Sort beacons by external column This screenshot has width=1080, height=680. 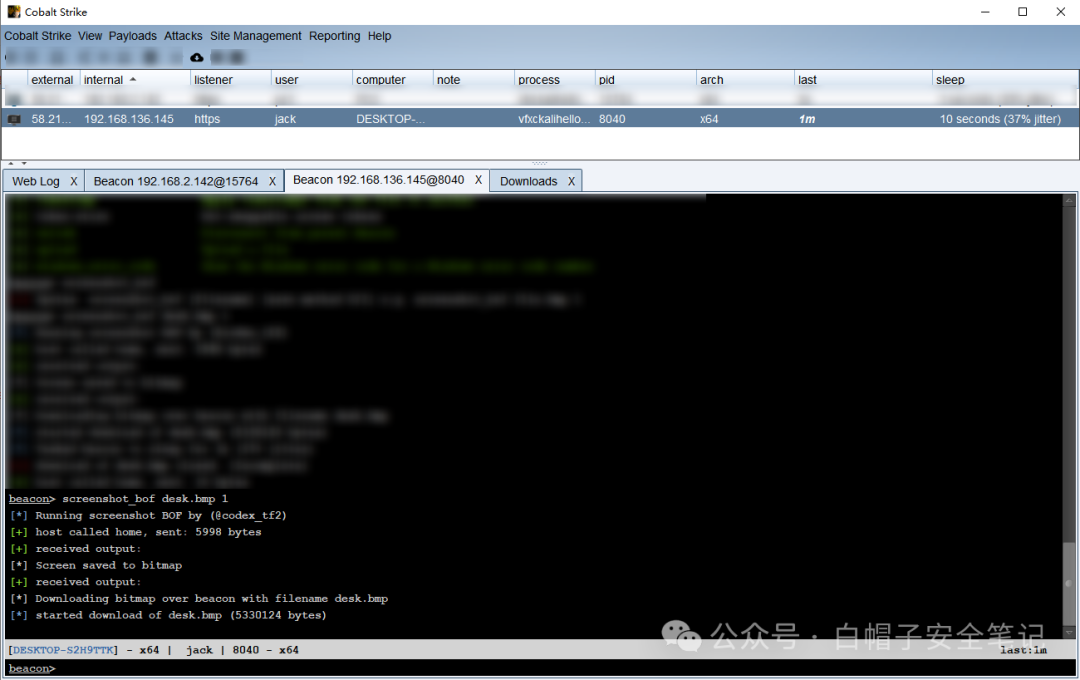(54, 80)
